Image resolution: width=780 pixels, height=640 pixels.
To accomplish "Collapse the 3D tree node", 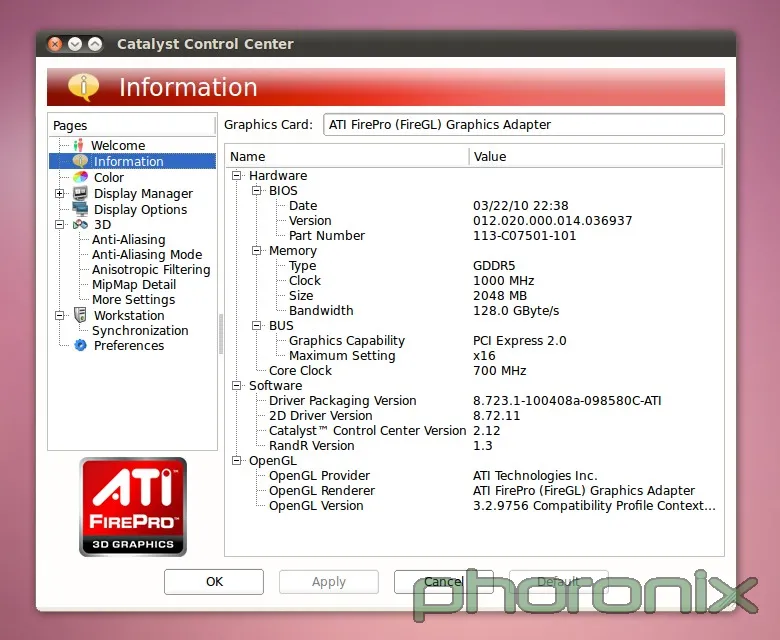I will tap(60, 224).
